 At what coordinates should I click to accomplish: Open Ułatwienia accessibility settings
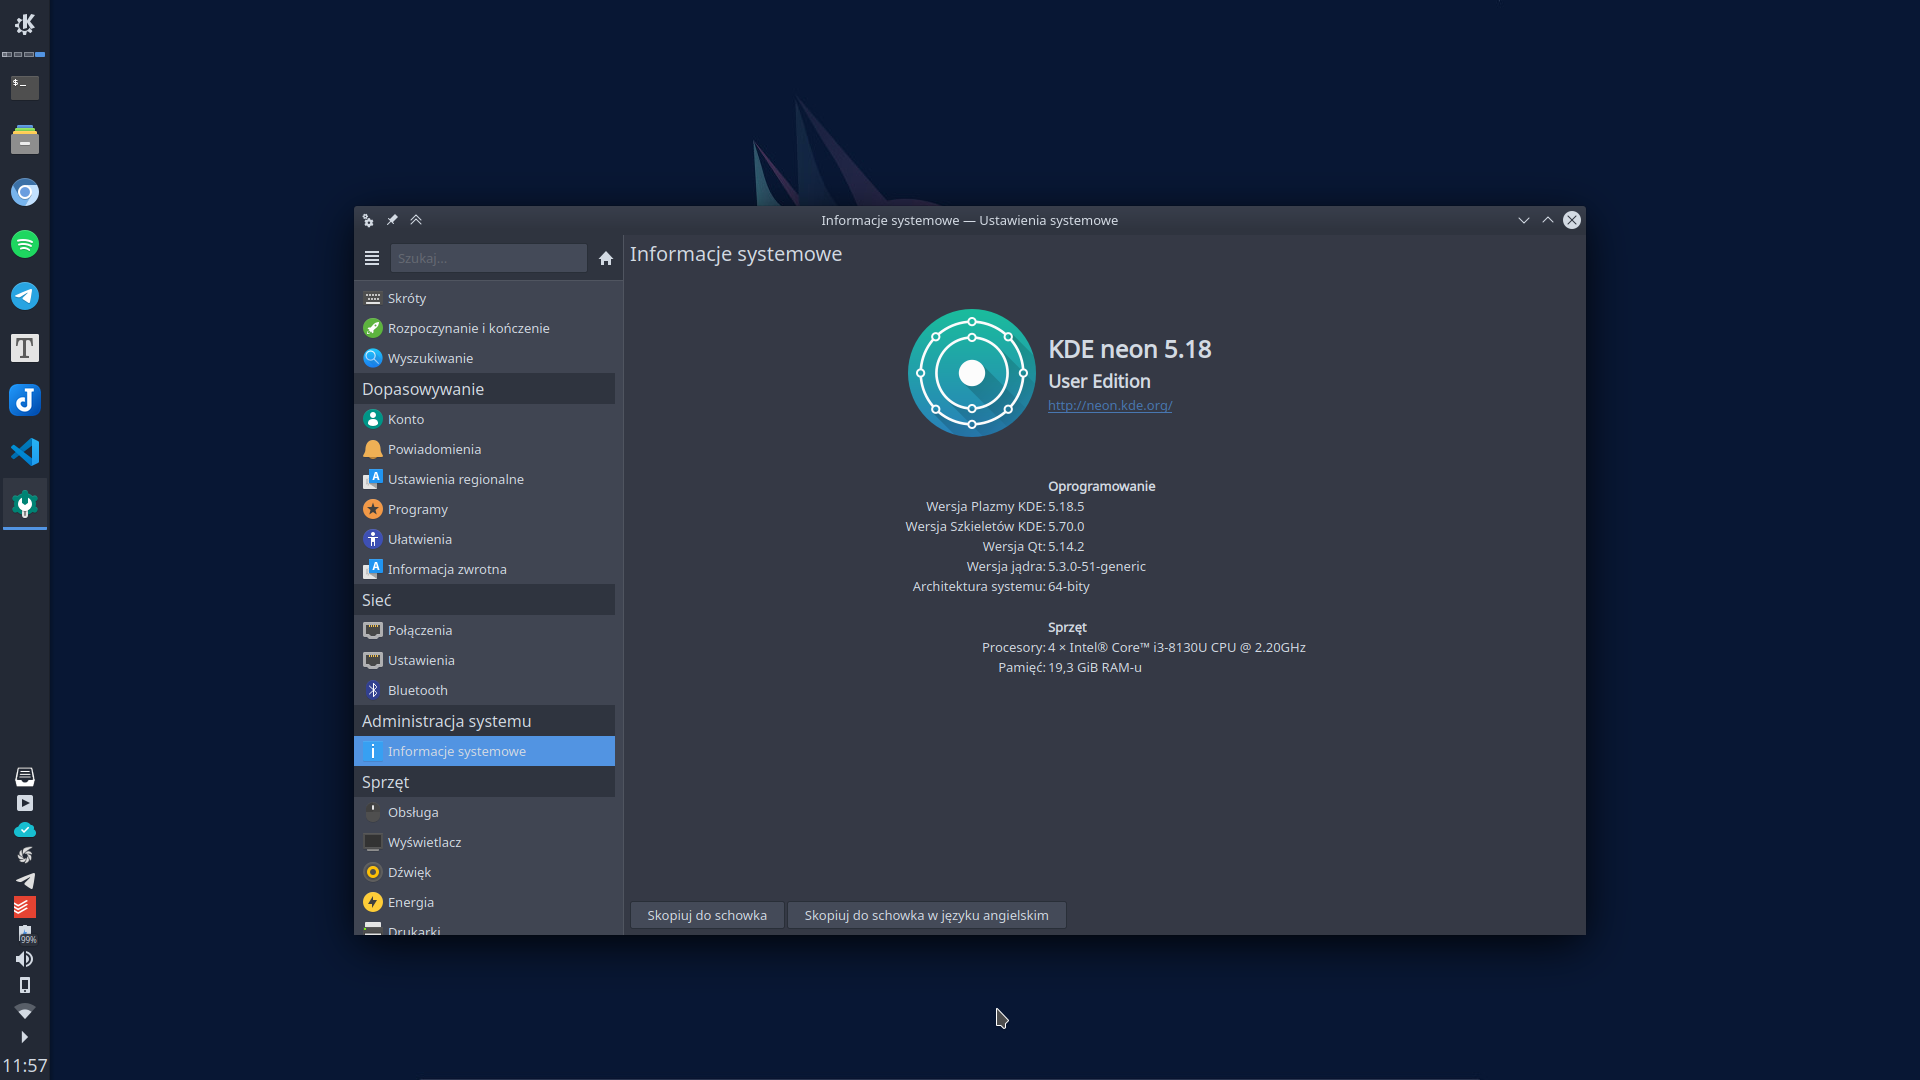[x=484, y=539]
